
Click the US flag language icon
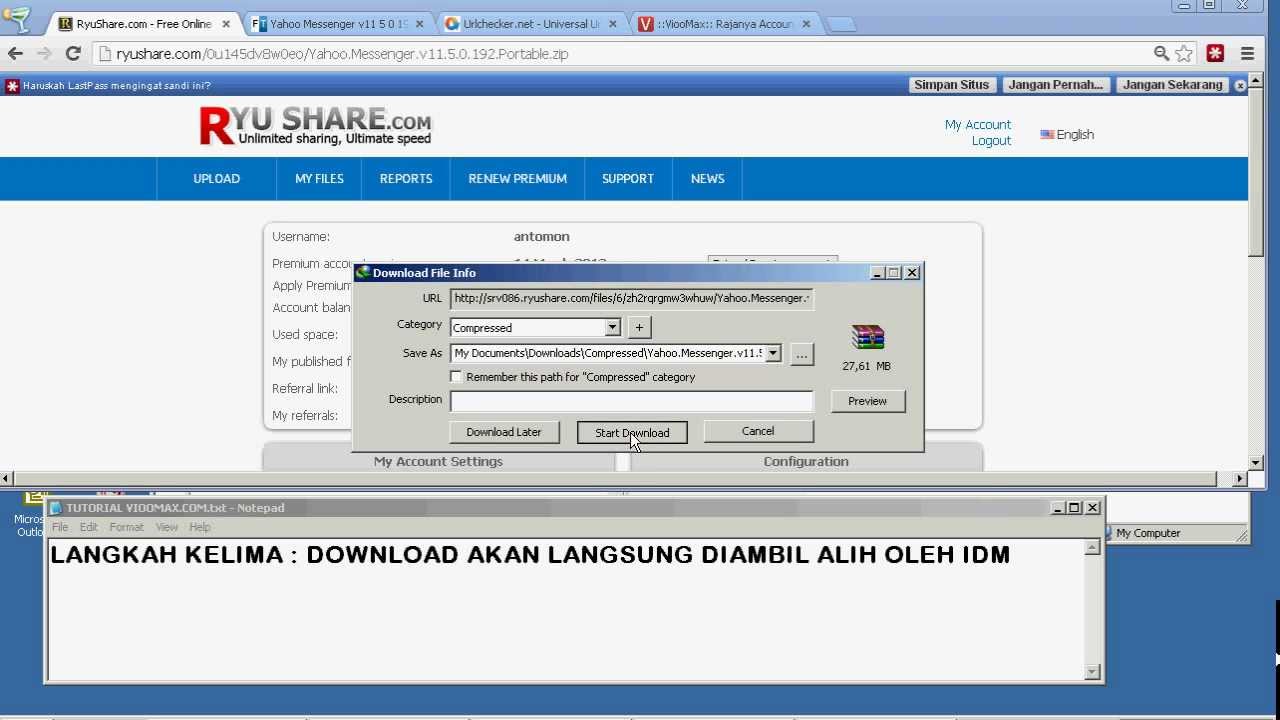point(1047,135)
